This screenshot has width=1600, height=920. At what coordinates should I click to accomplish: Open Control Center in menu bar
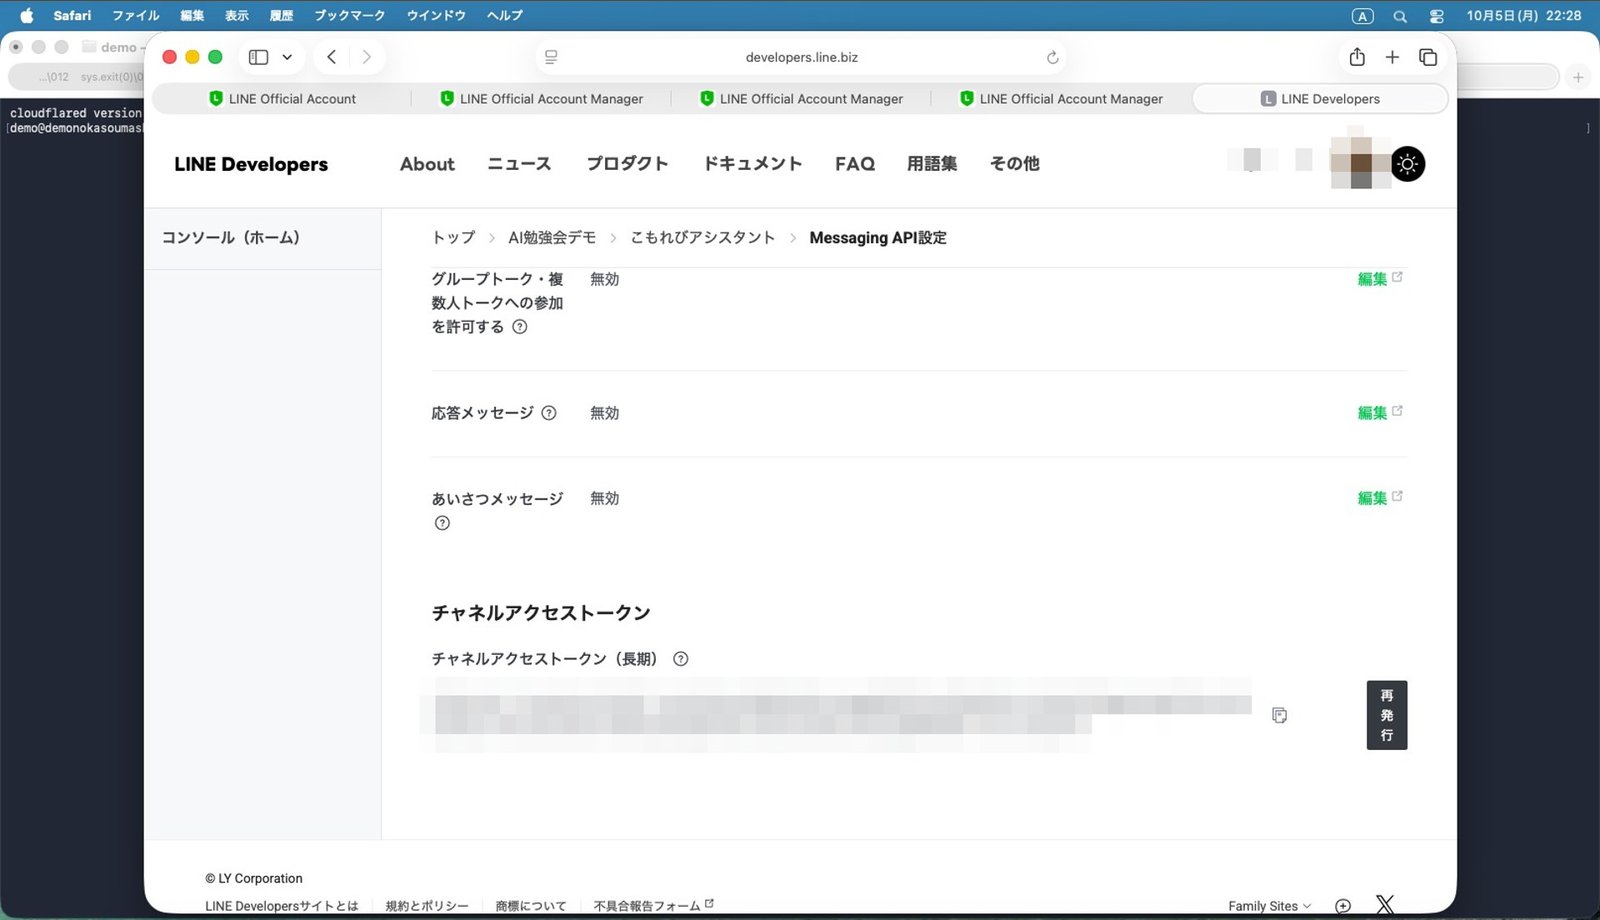click(x=1437, y=16)
